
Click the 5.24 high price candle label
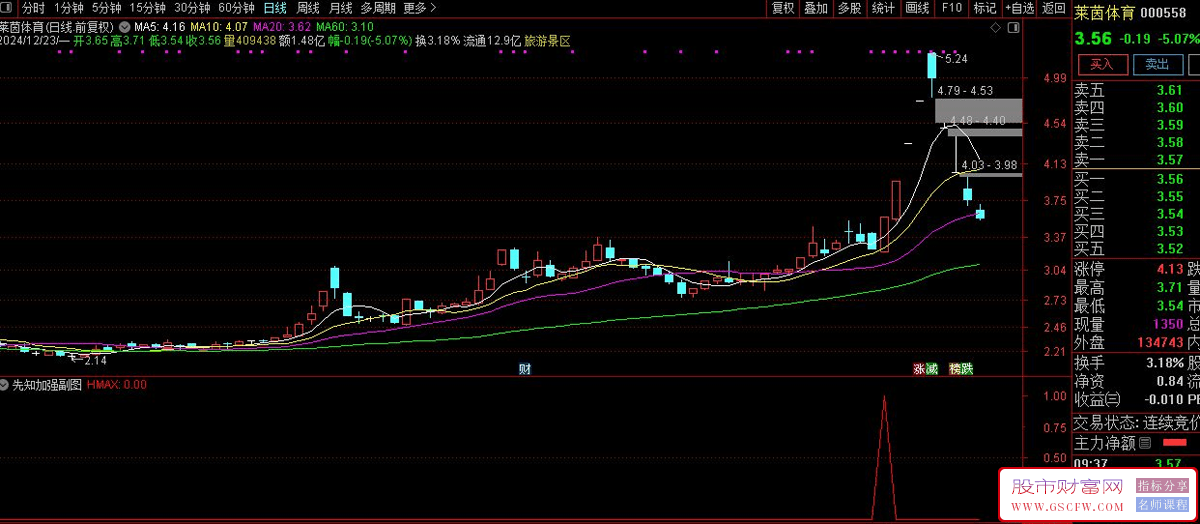956,59
